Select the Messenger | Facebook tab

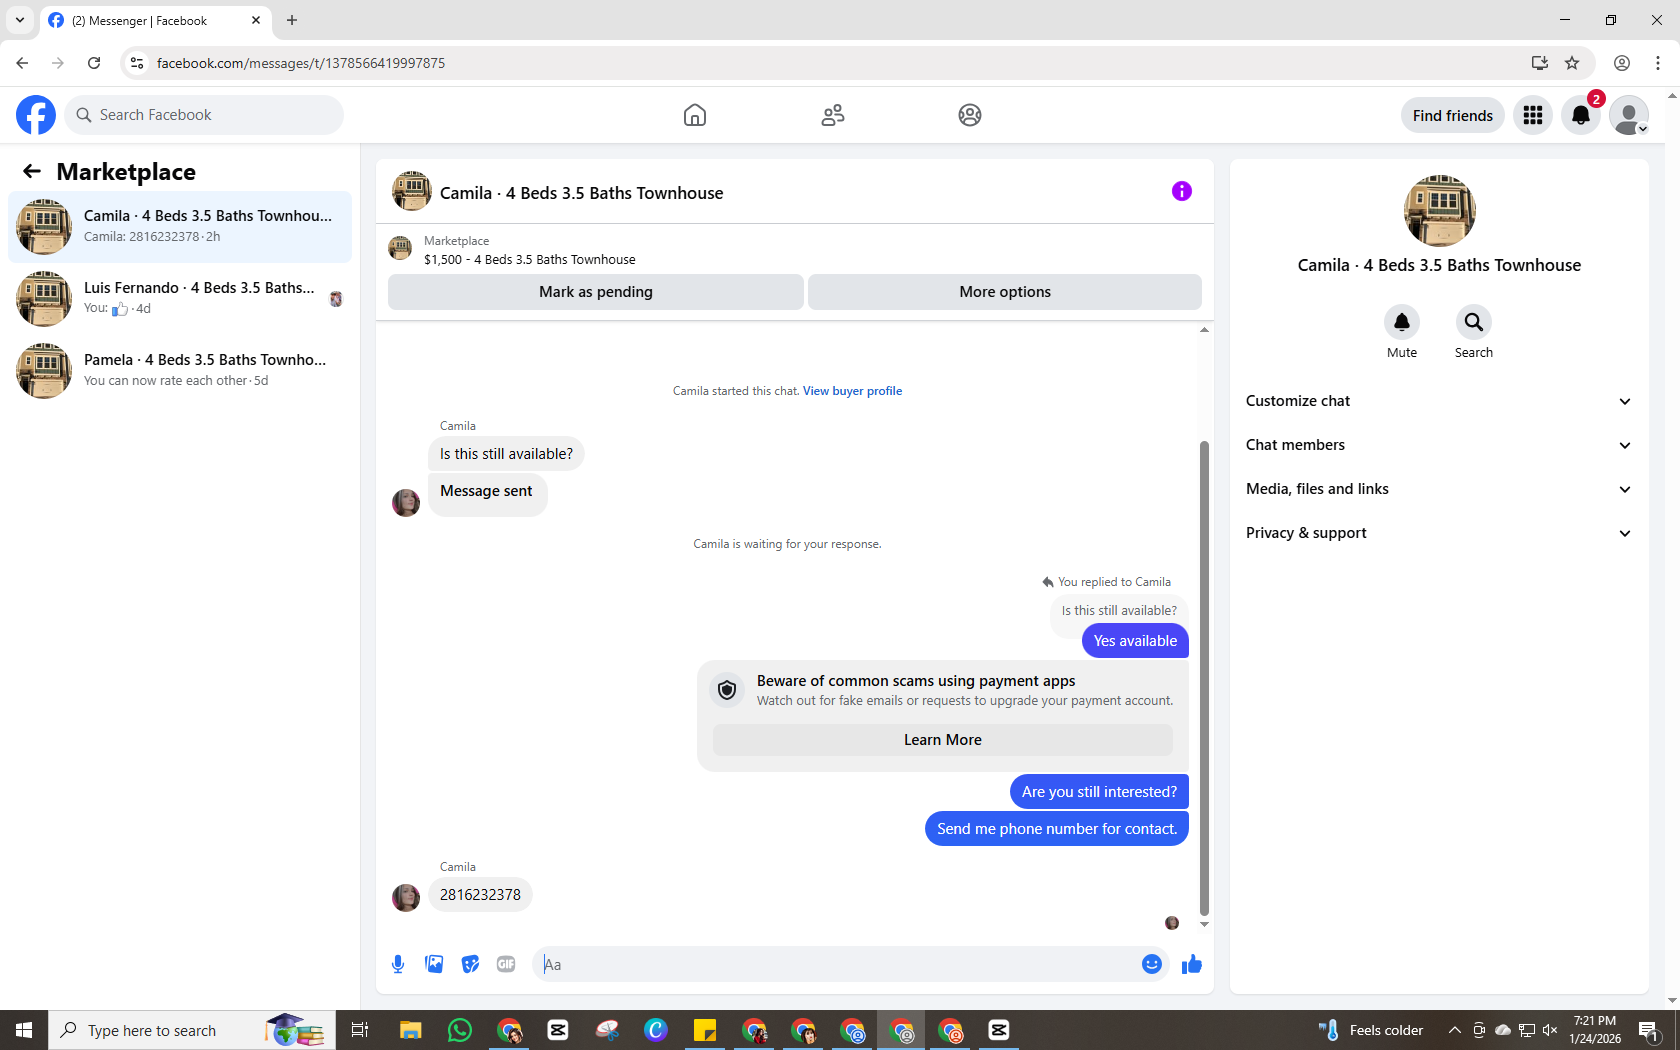click(155, 20)
